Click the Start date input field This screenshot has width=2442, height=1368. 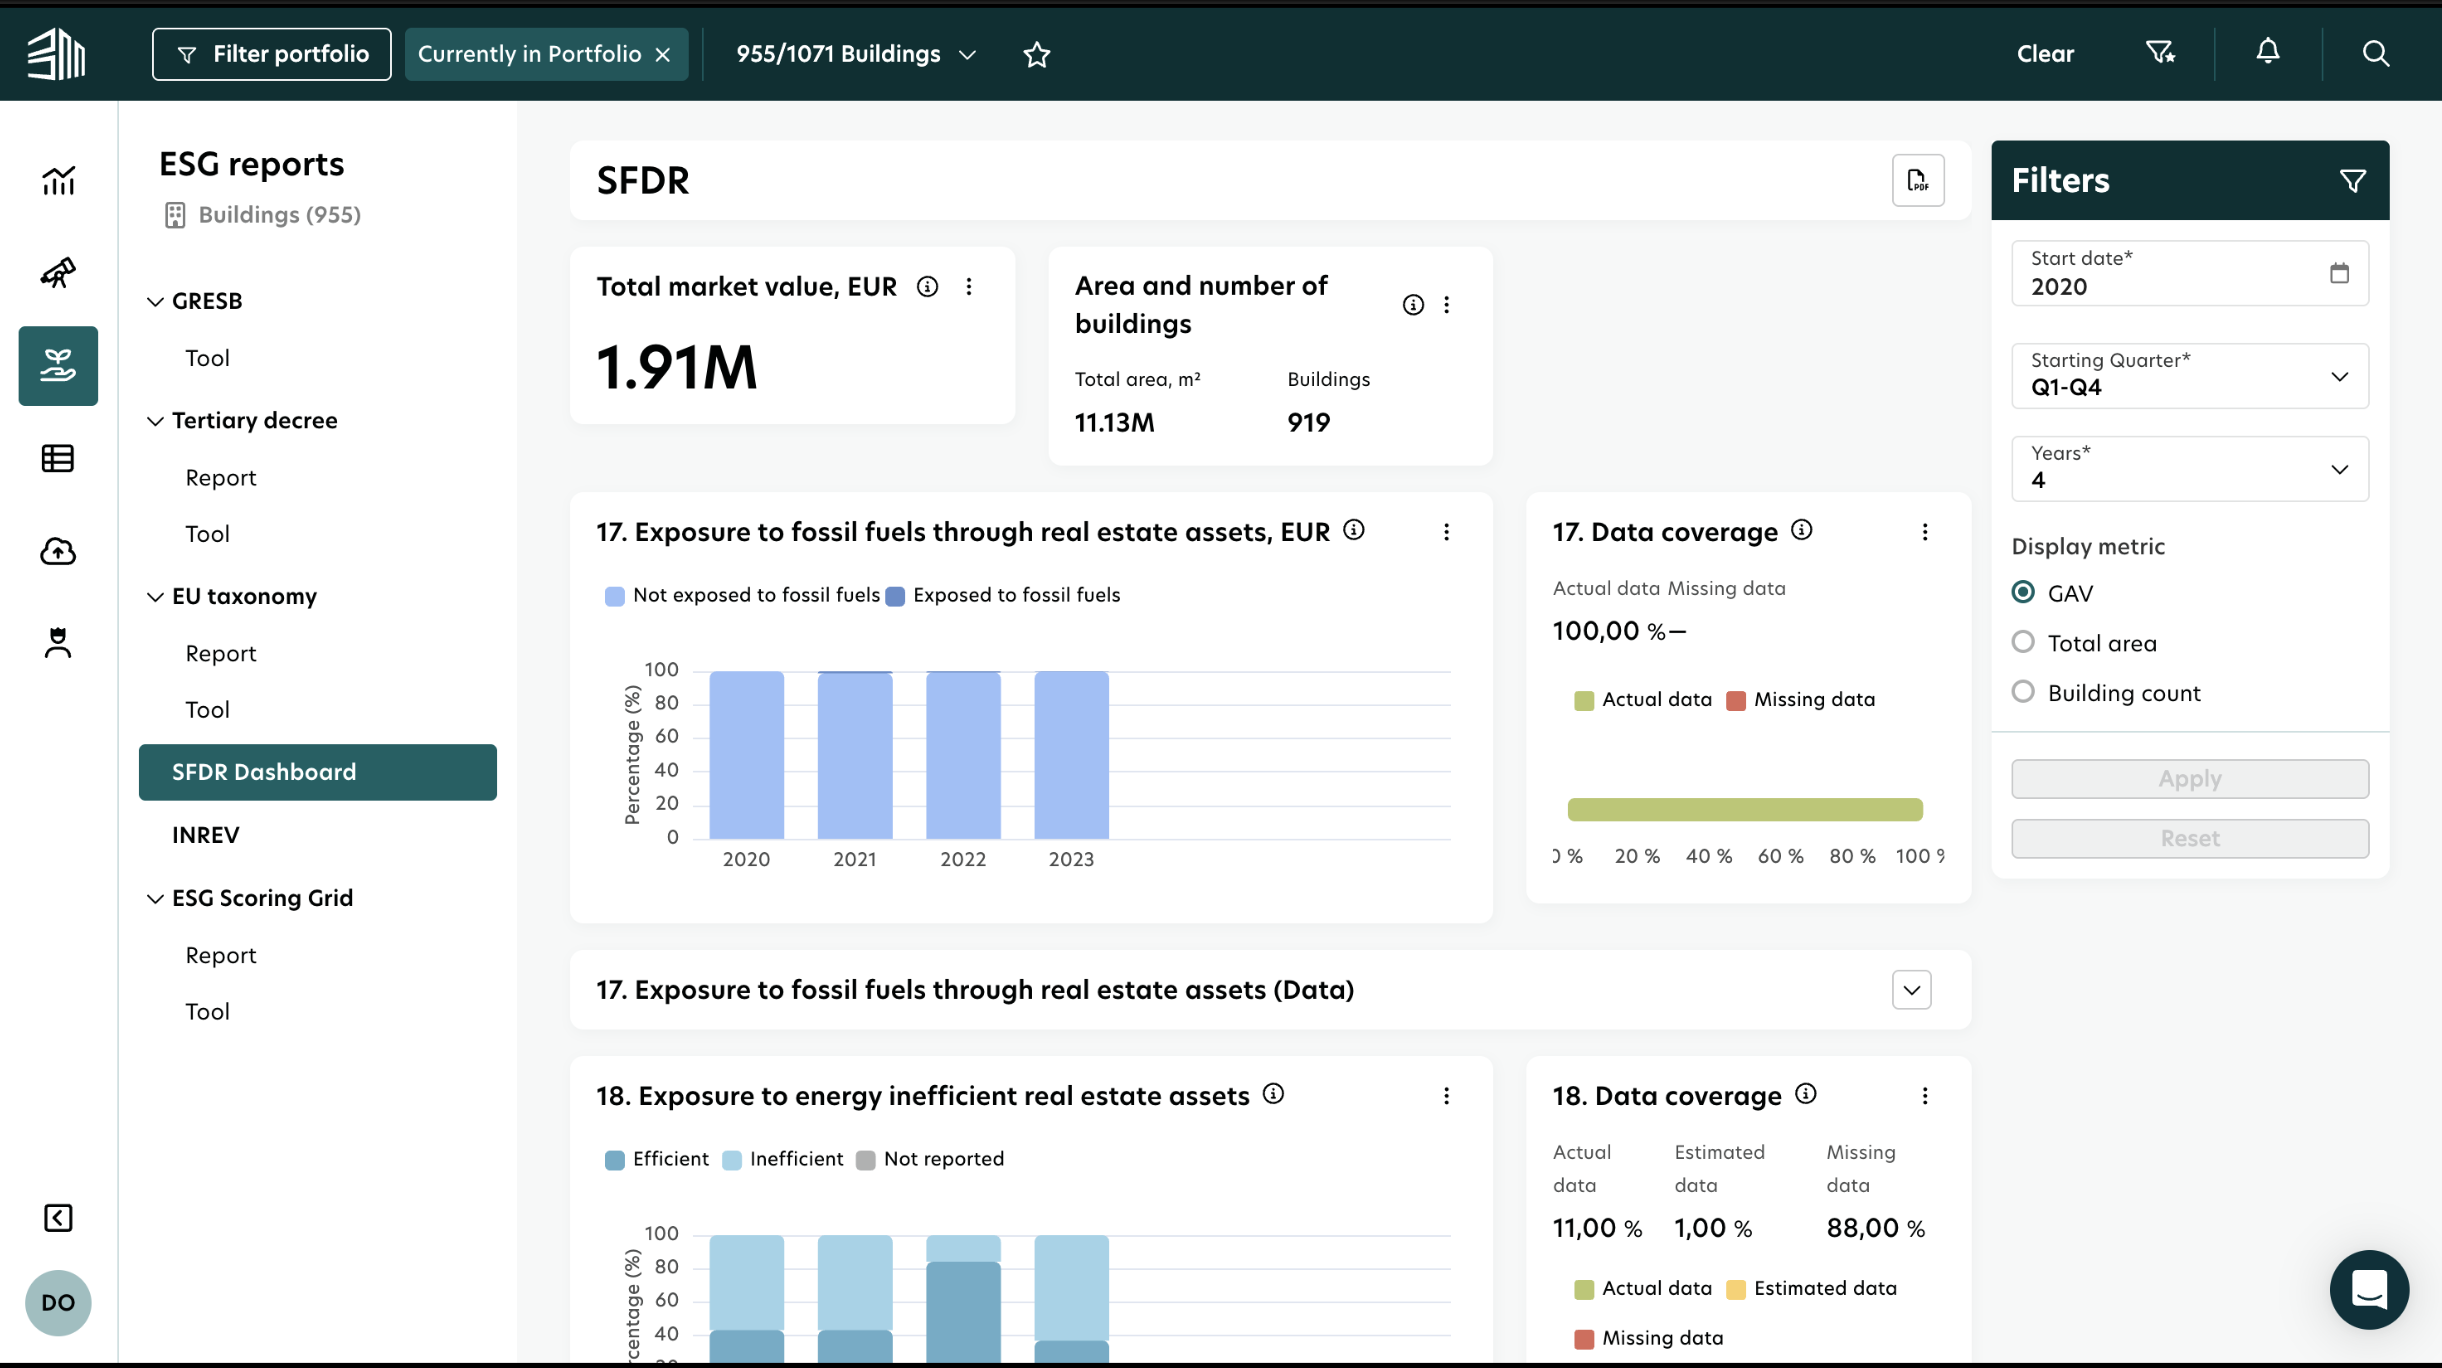[x=2190, y=273]
